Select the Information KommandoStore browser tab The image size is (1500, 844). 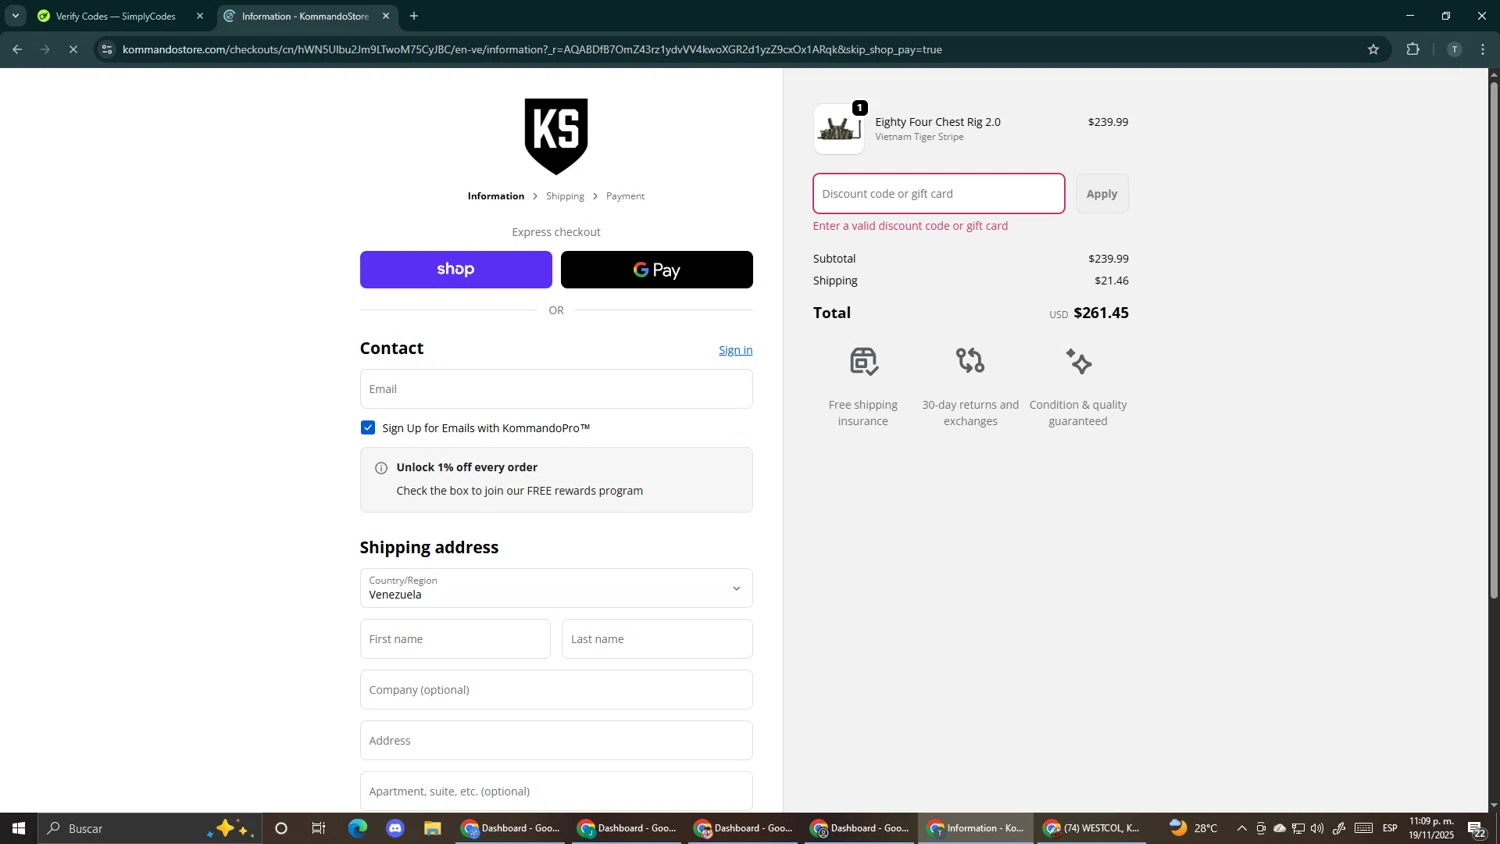(x=304, y=16)
